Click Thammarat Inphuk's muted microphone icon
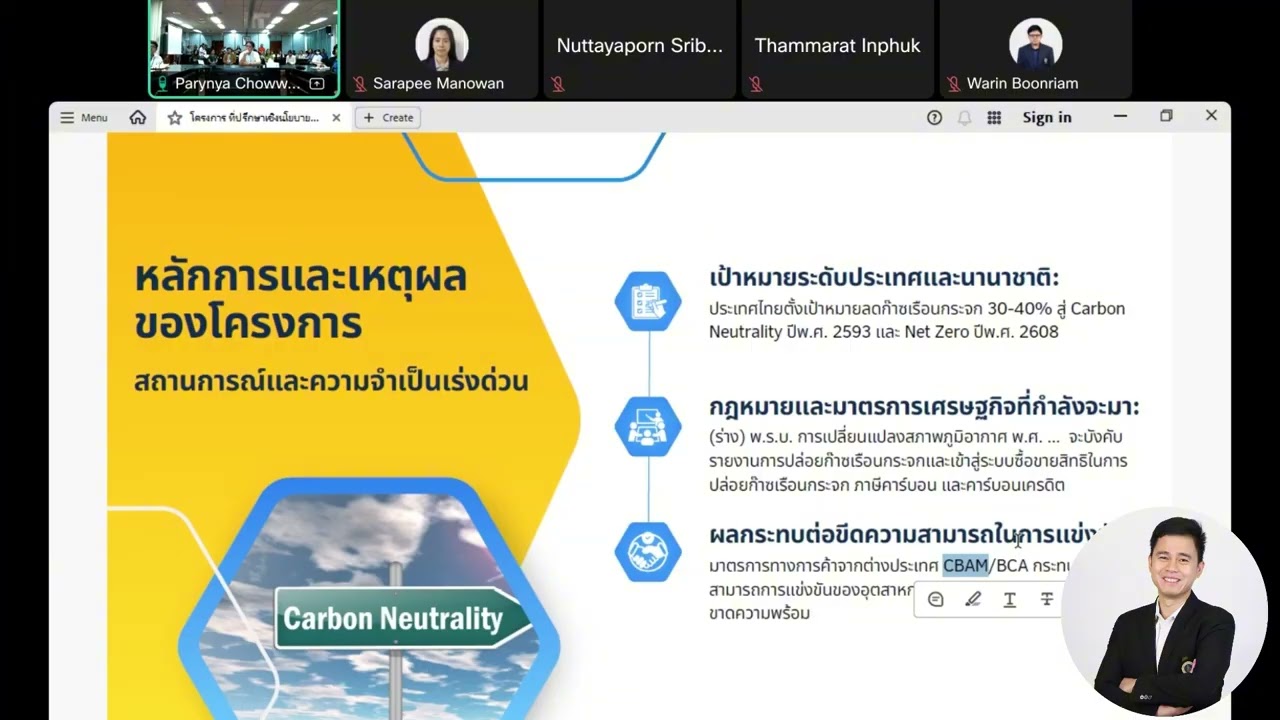This screenshot has height=720, width=1280. [756, 84]
